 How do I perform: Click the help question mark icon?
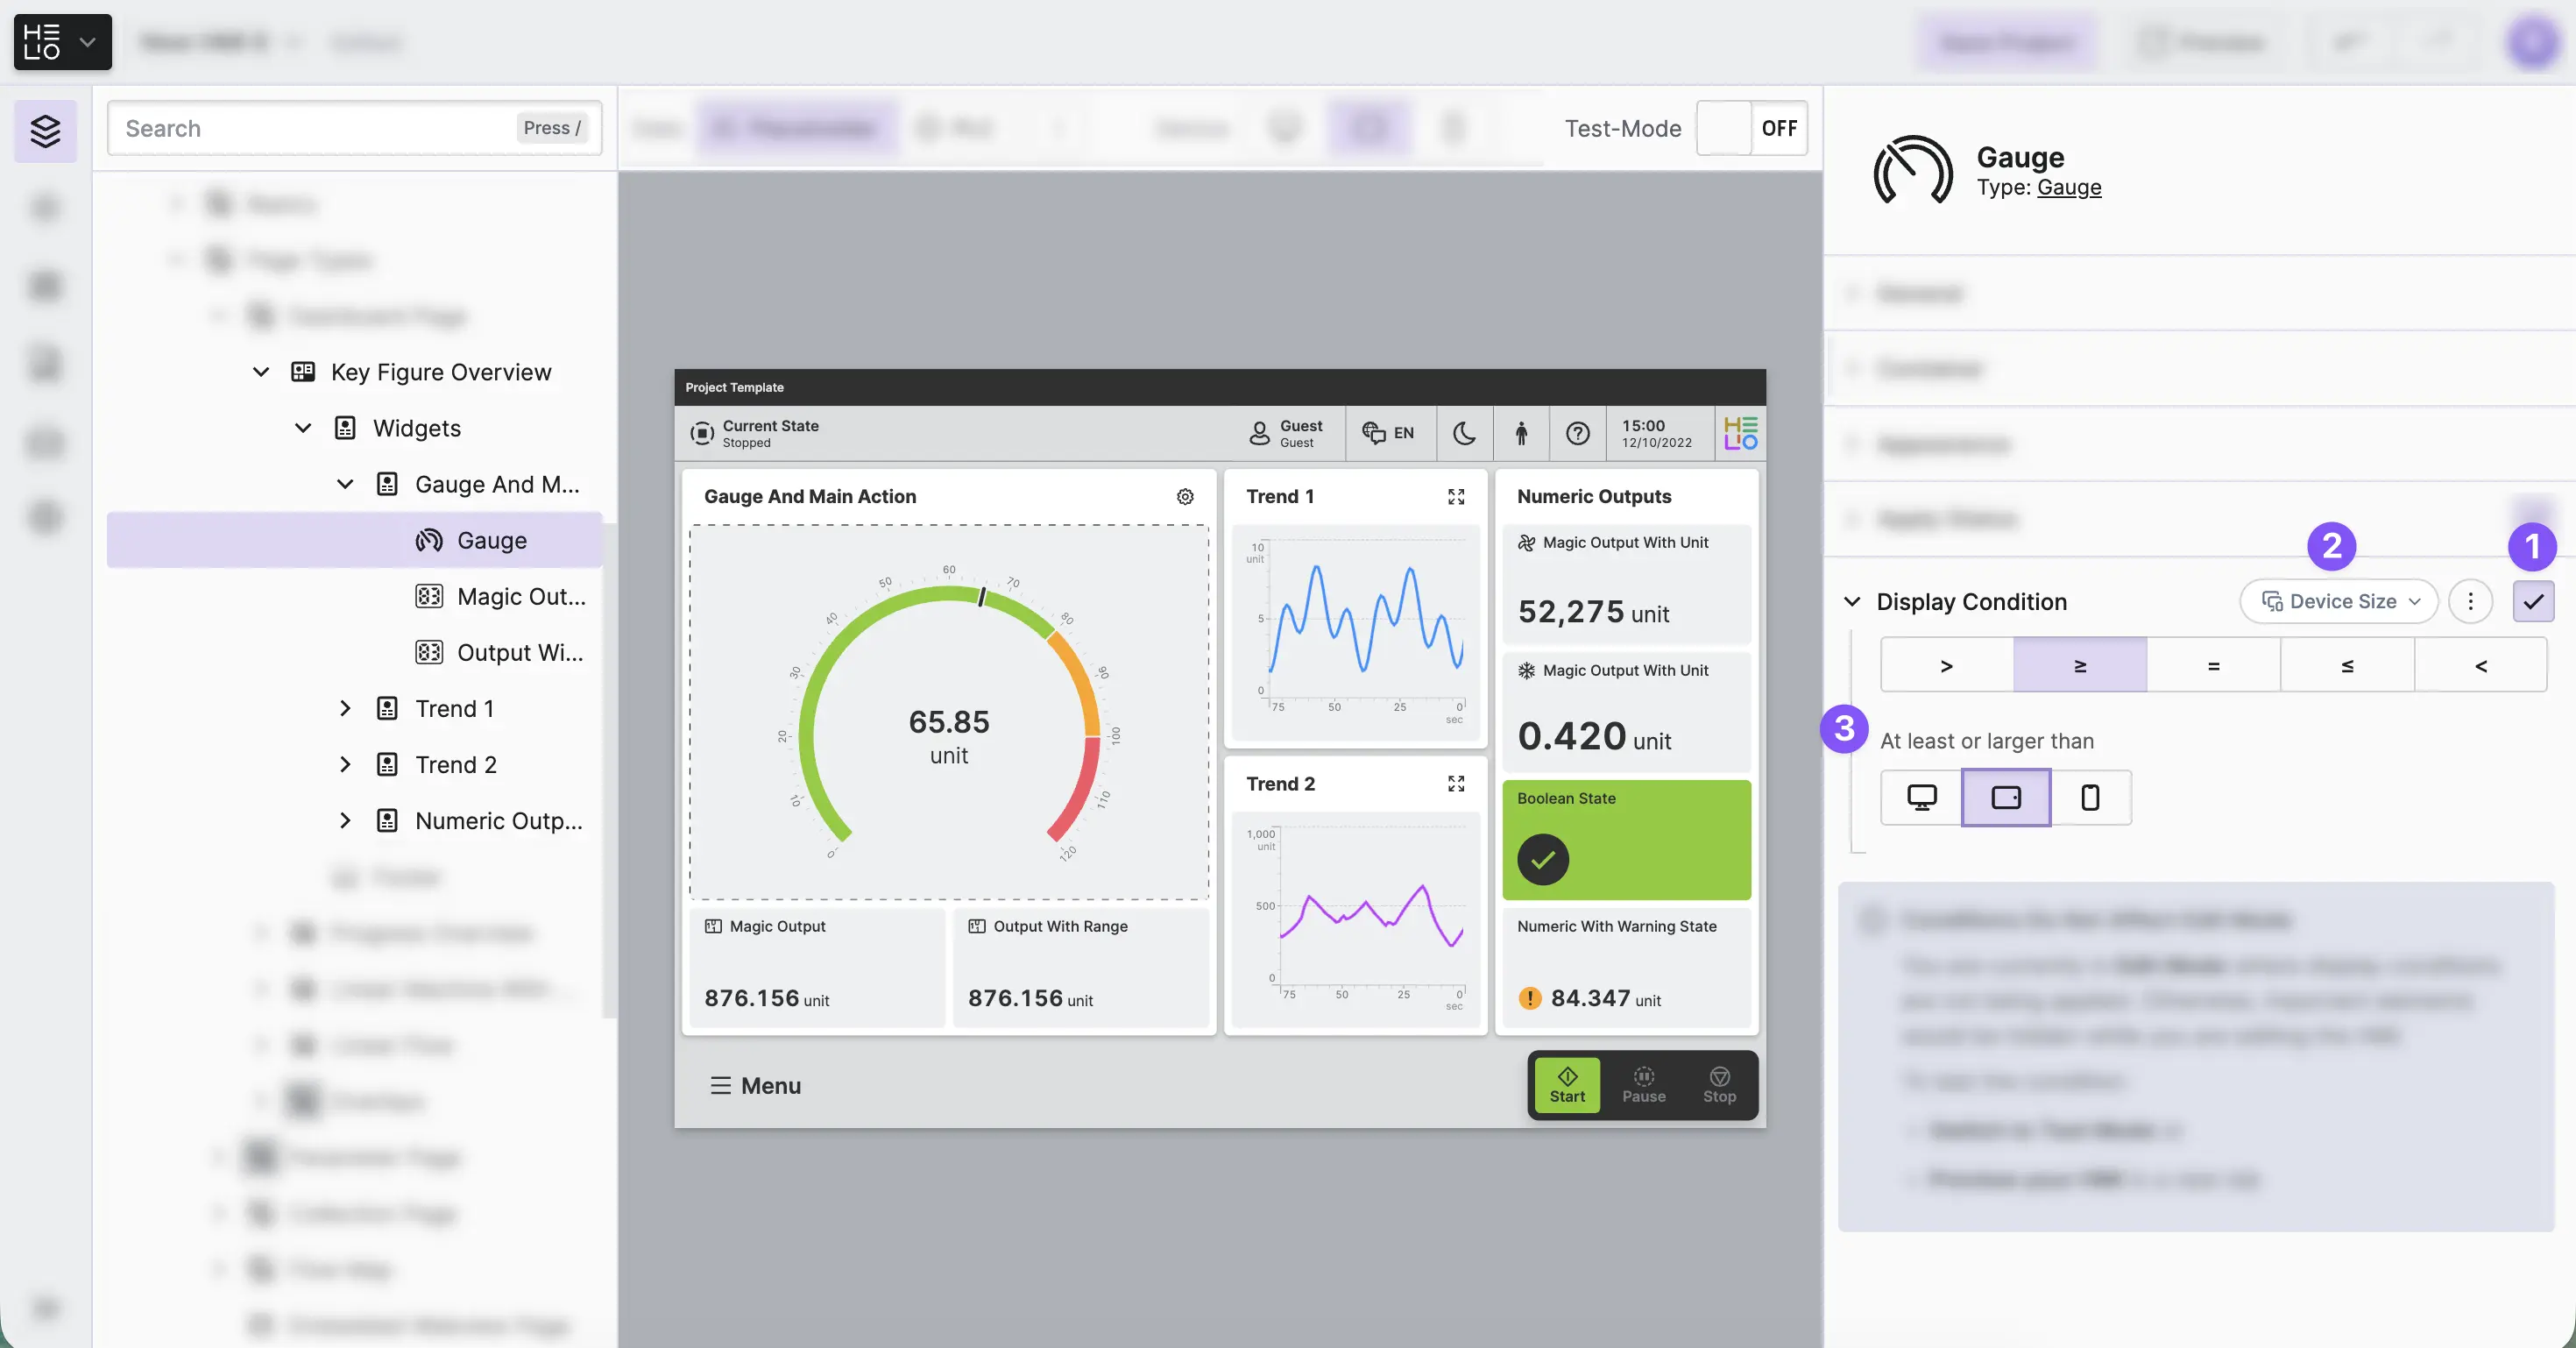(x=1578, y=433)
